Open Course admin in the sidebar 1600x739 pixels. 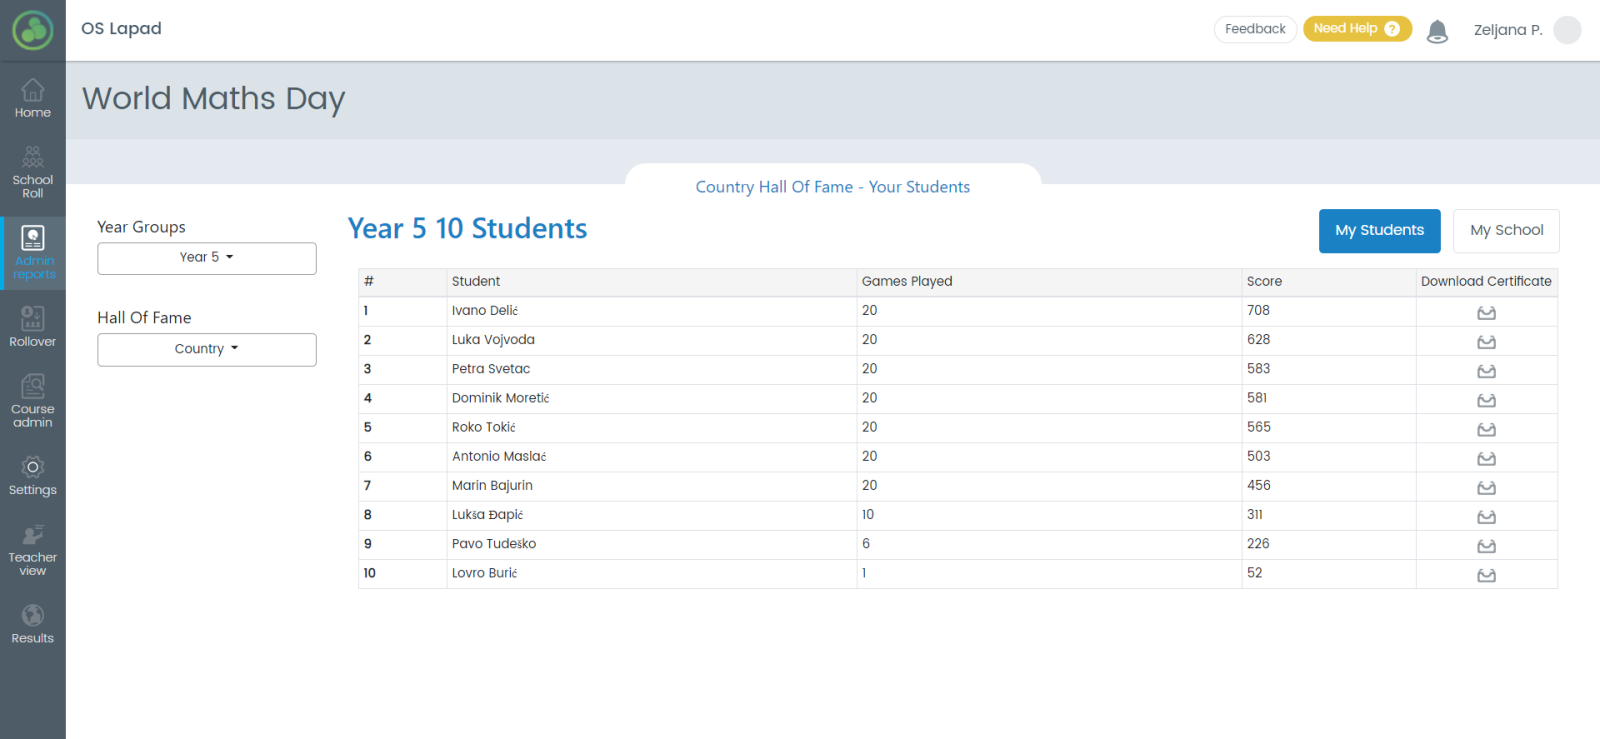(32, 401)
